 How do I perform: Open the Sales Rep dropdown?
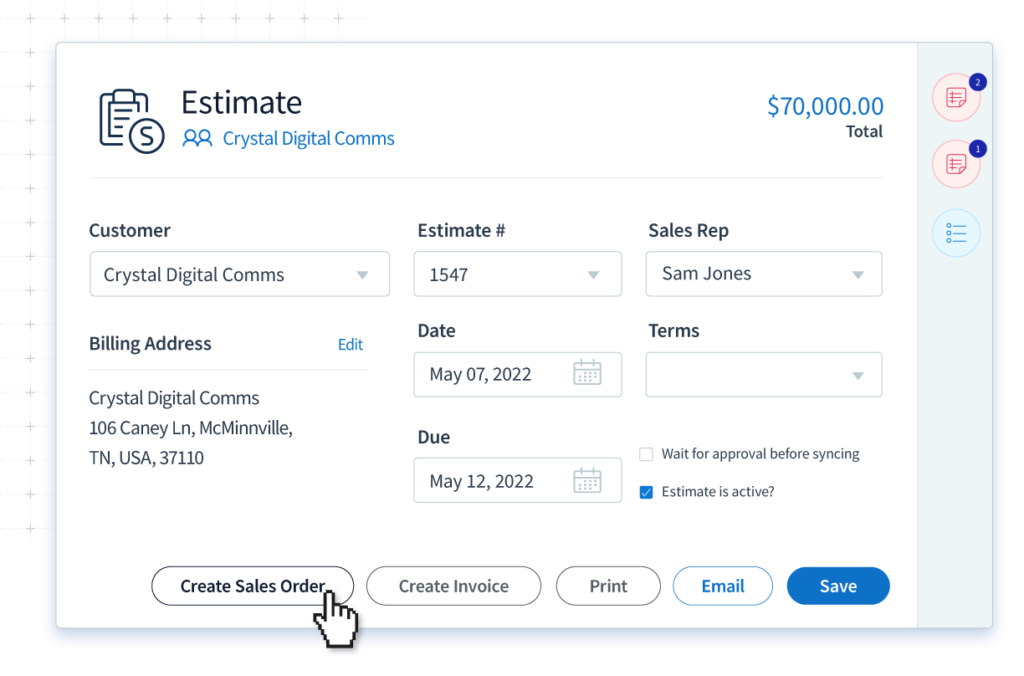click(857, 275)
